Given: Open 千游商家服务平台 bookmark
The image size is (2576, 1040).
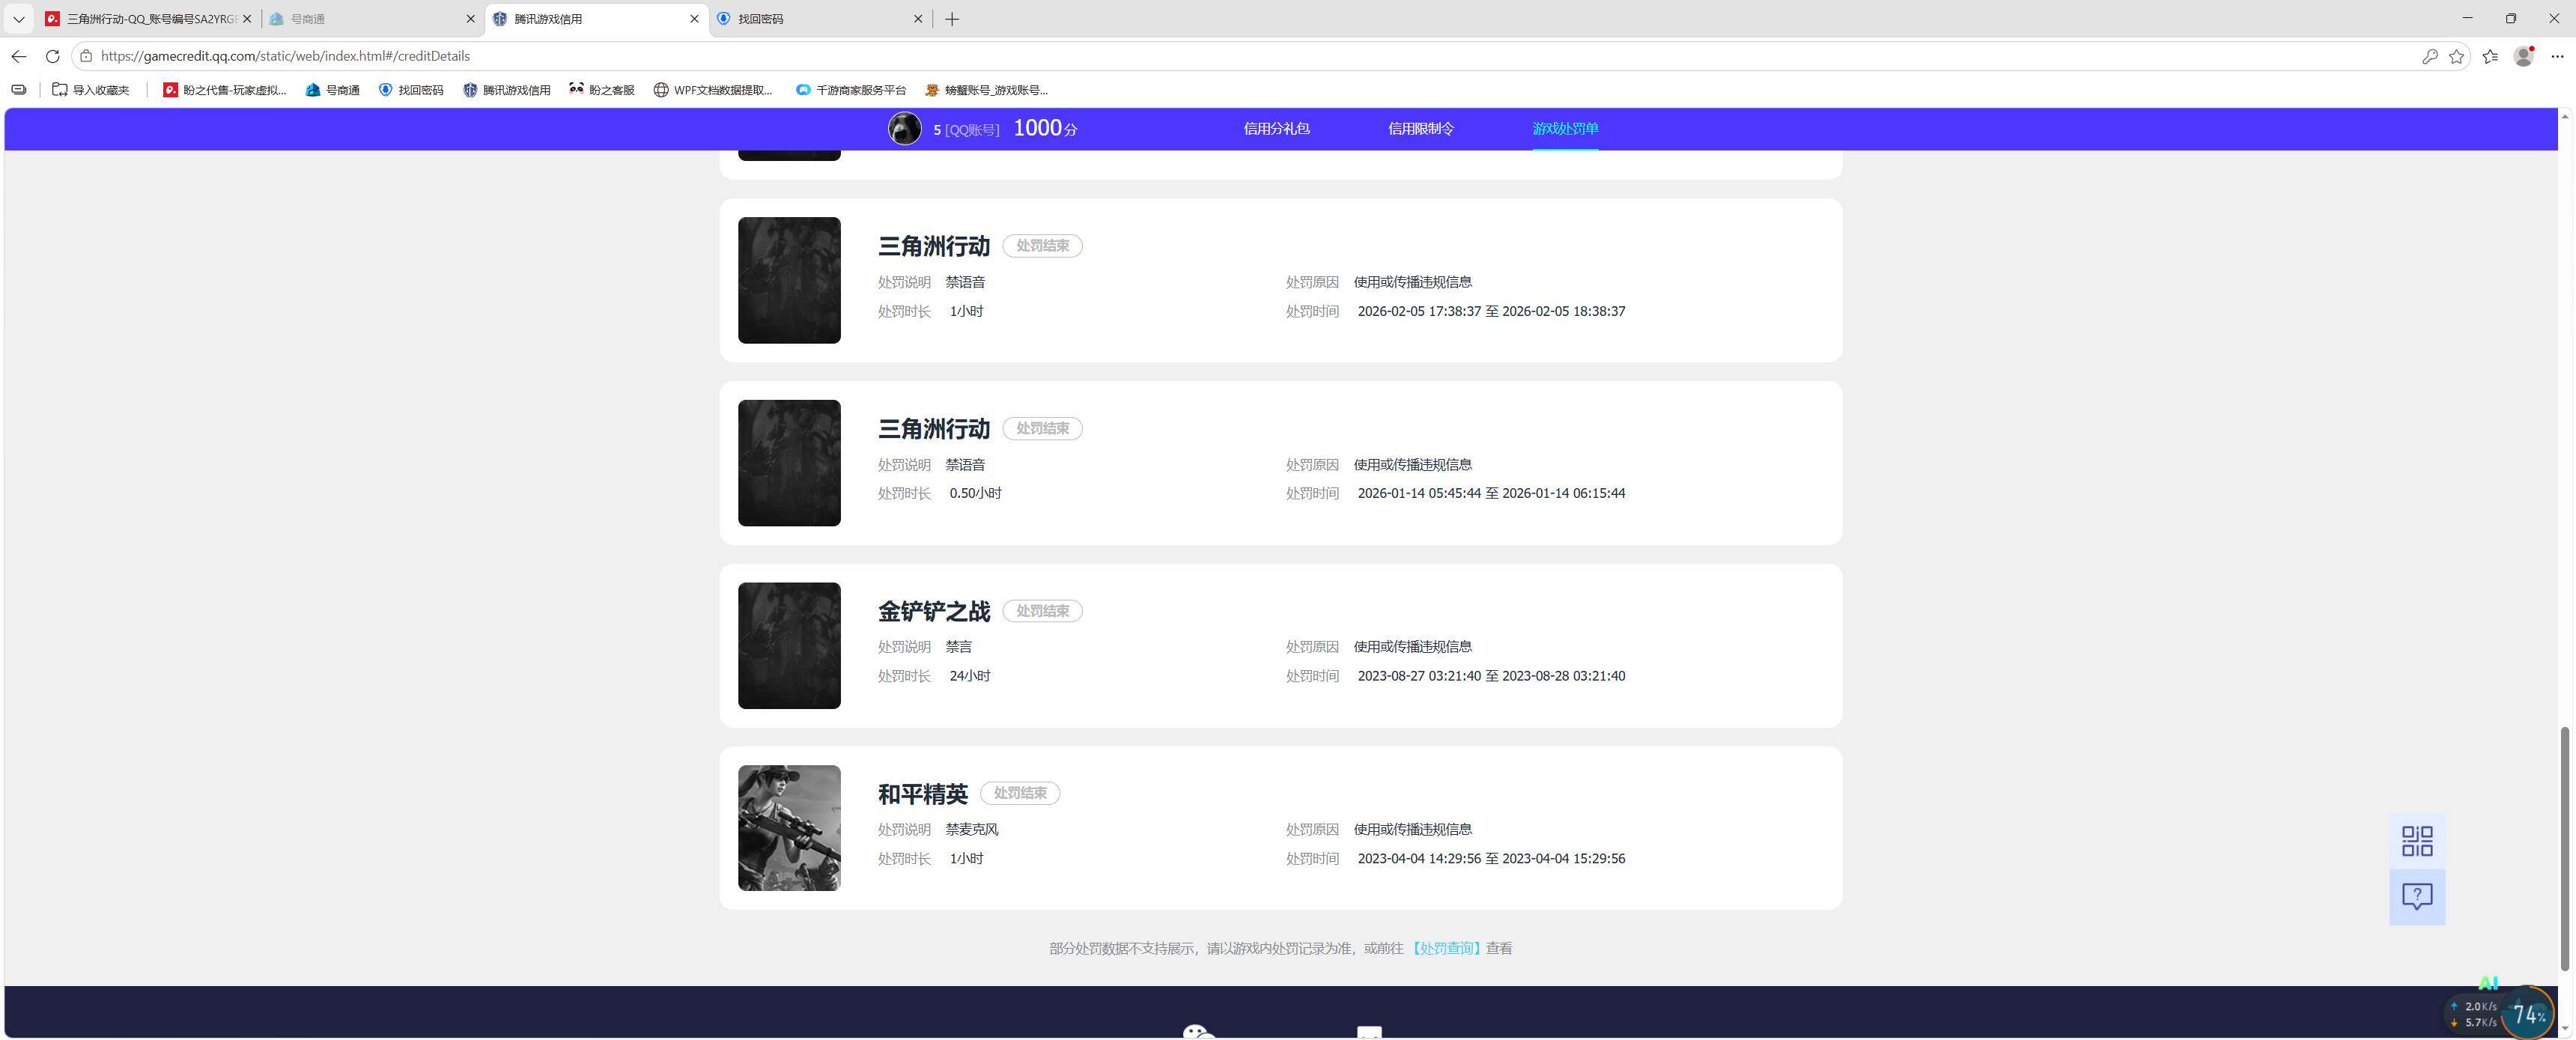Looking at the screenshot, I should pos(851,90).
